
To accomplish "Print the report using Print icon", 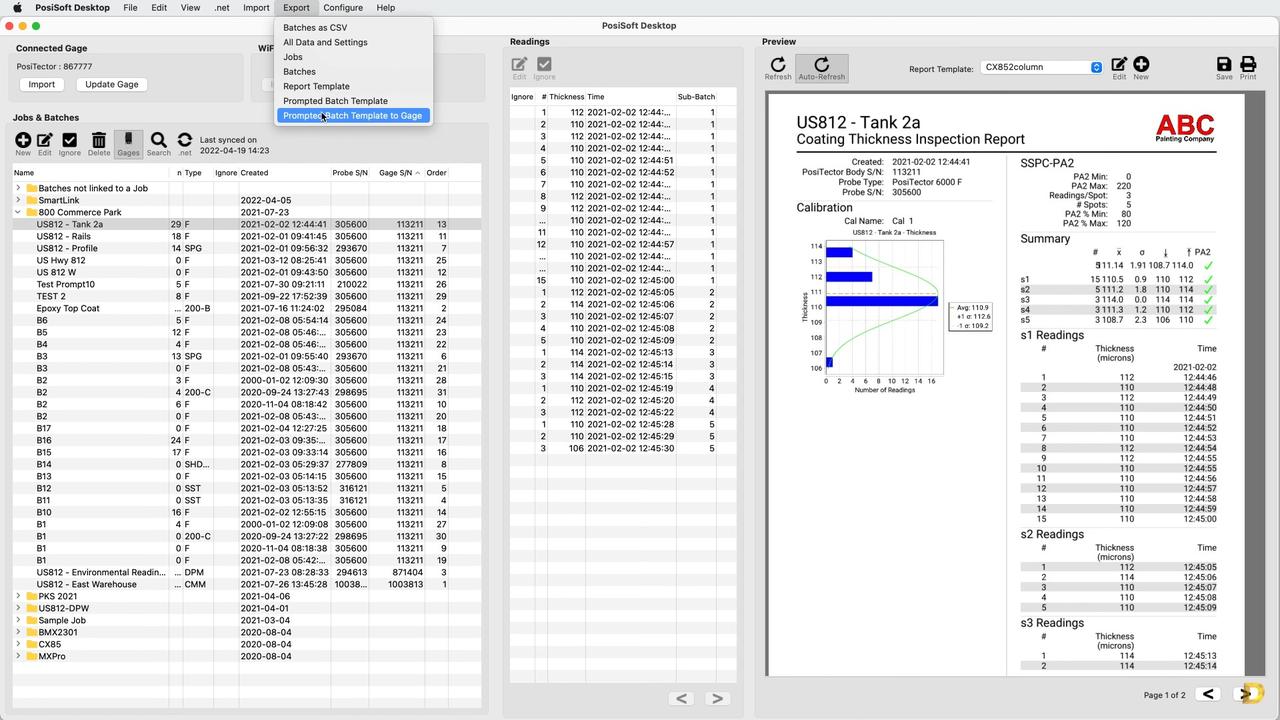I will pos(1248,68).
